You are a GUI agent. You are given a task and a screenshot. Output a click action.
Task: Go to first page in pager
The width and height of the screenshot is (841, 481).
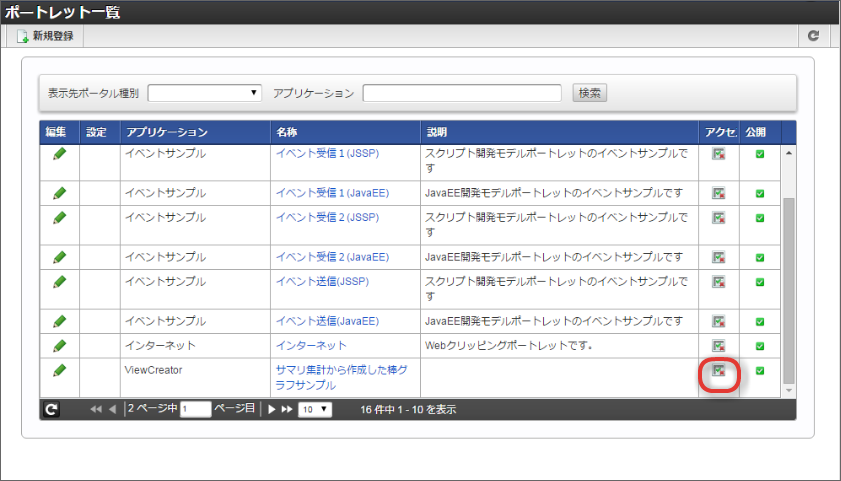tap(96, 409)
